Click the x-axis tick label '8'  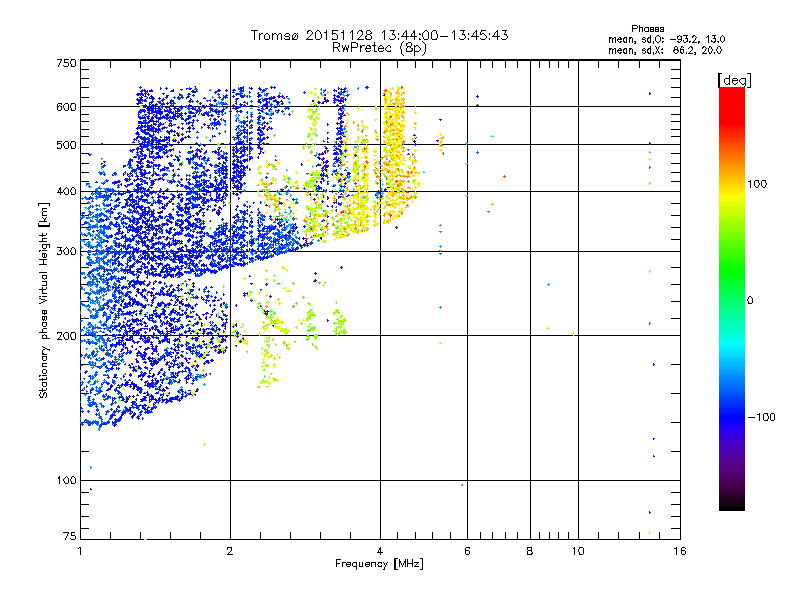tap(530, 551)
